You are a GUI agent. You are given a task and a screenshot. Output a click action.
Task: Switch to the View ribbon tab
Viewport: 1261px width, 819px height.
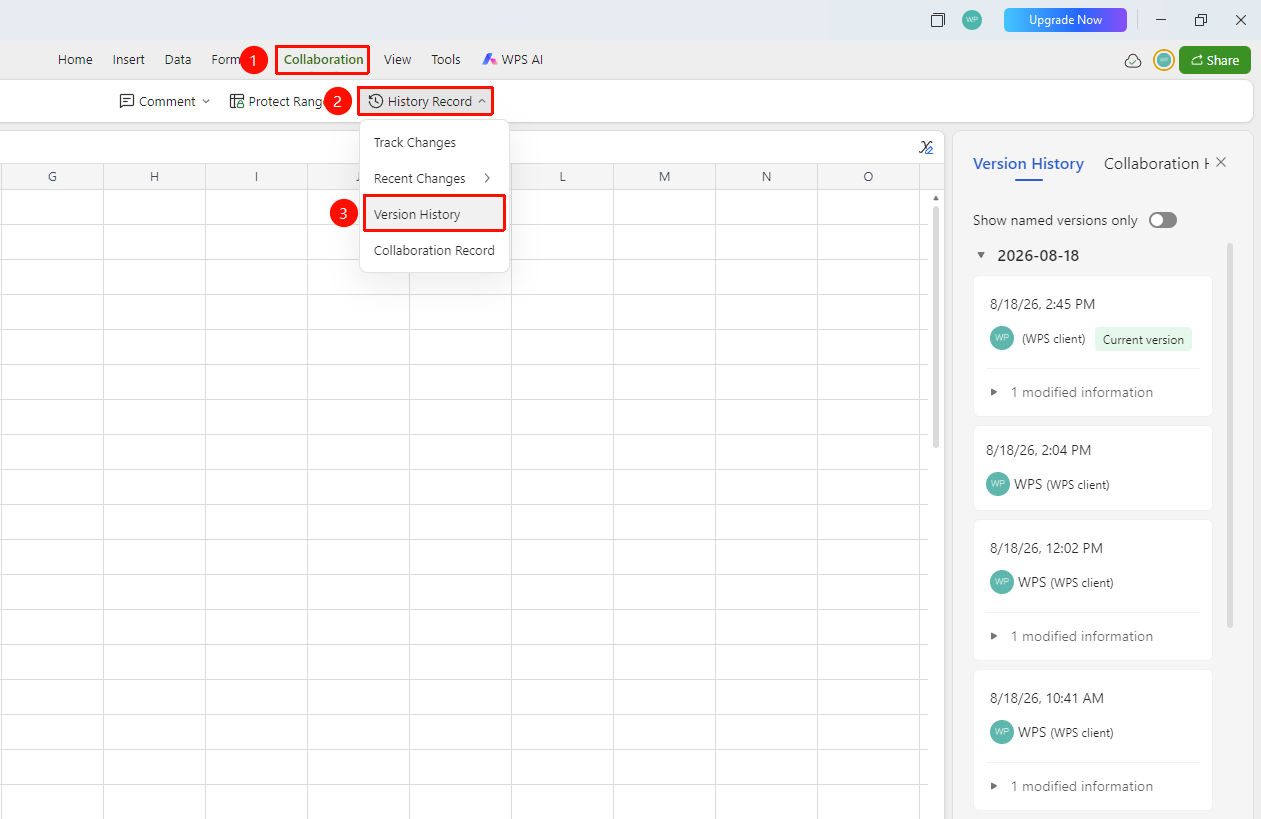pyautogui.click(x=398, y=60)
